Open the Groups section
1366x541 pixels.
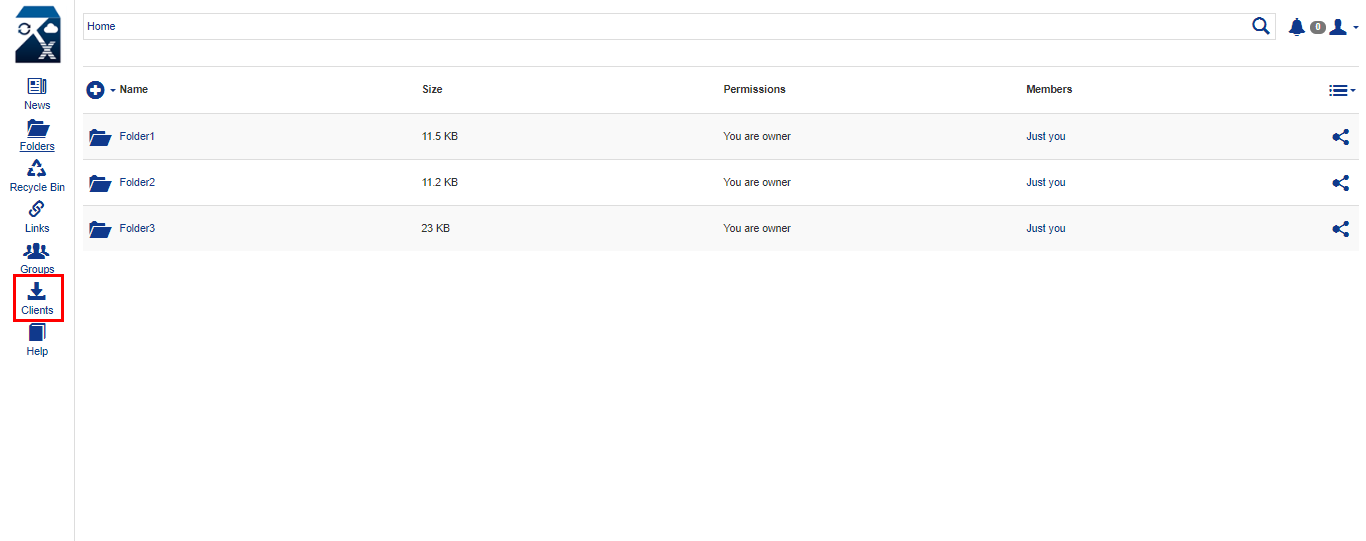pyautogui.click(x=37, y=258)
